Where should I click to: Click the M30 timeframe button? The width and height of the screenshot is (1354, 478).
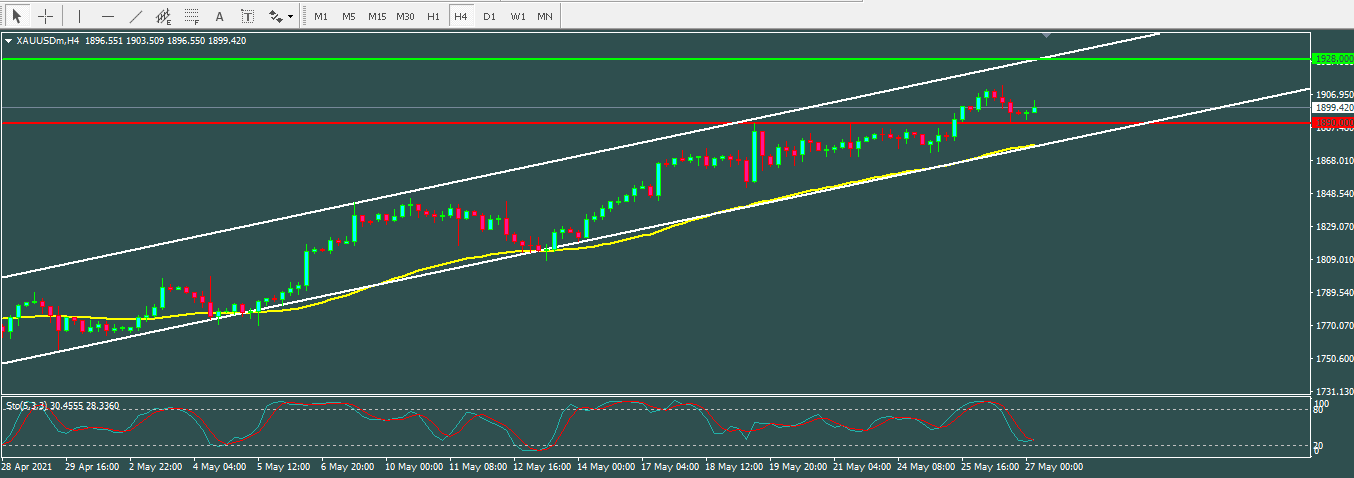405,16
